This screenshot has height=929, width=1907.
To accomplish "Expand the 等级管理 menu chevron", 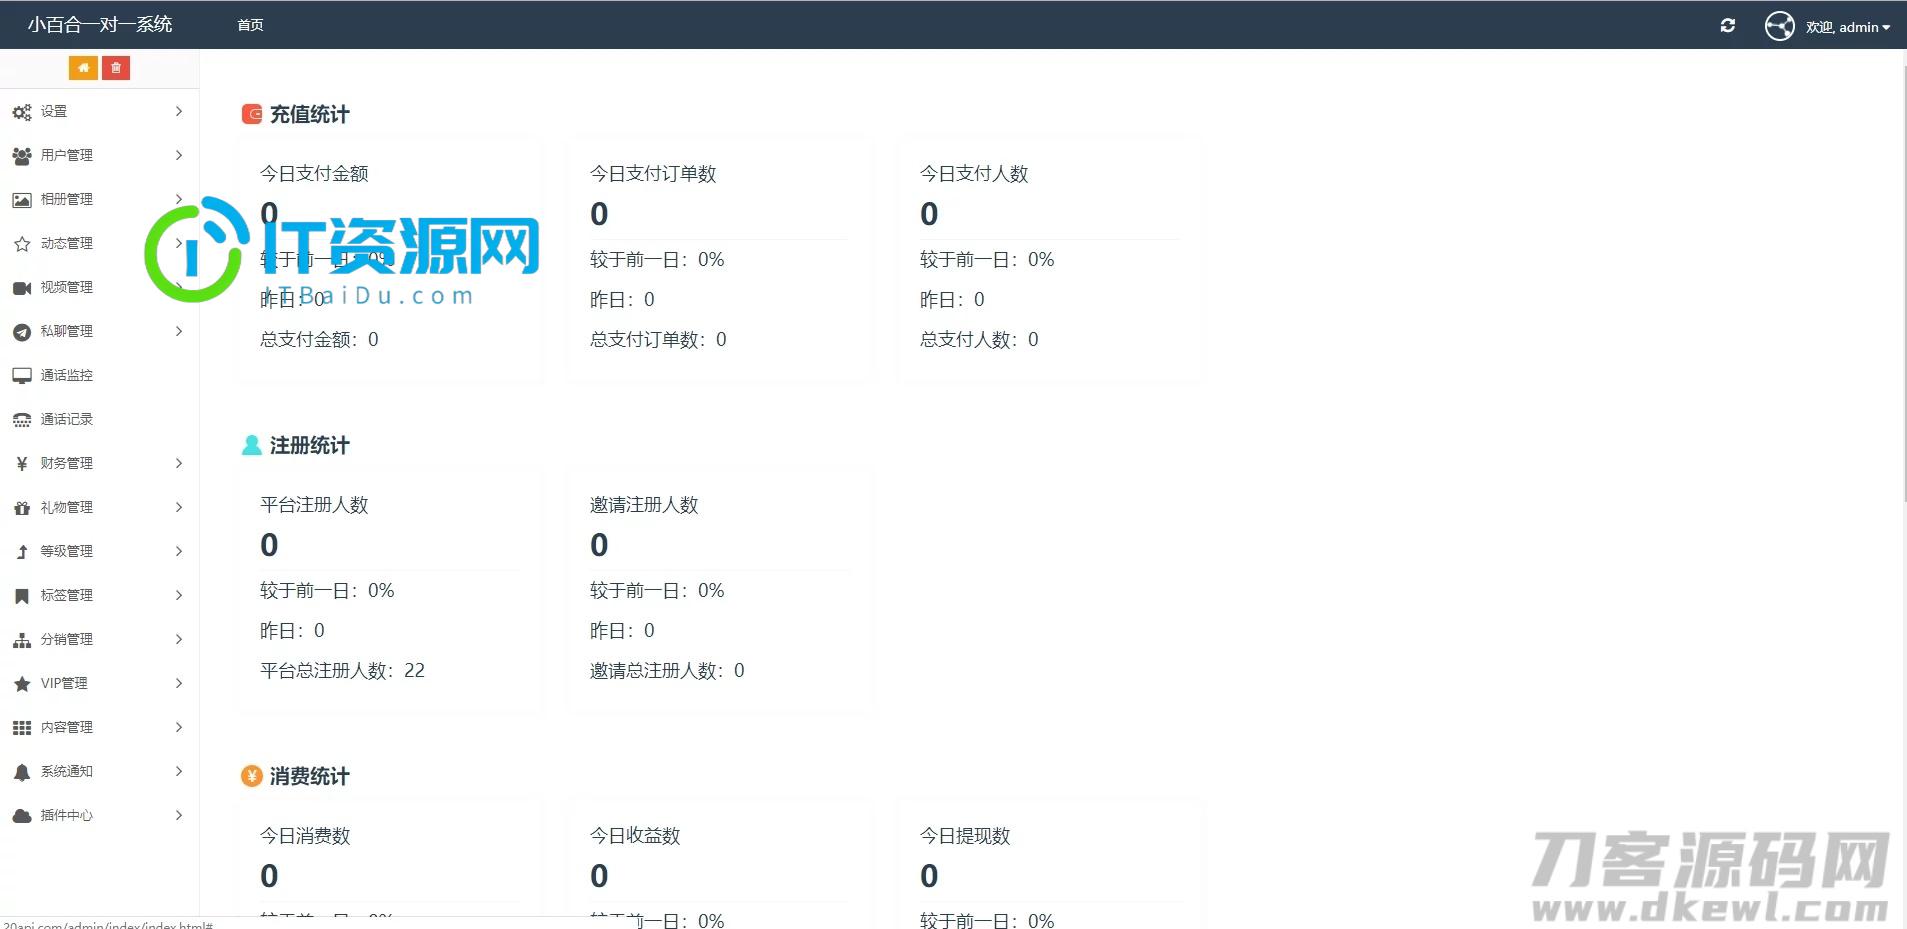I will [x=179, y=551].
